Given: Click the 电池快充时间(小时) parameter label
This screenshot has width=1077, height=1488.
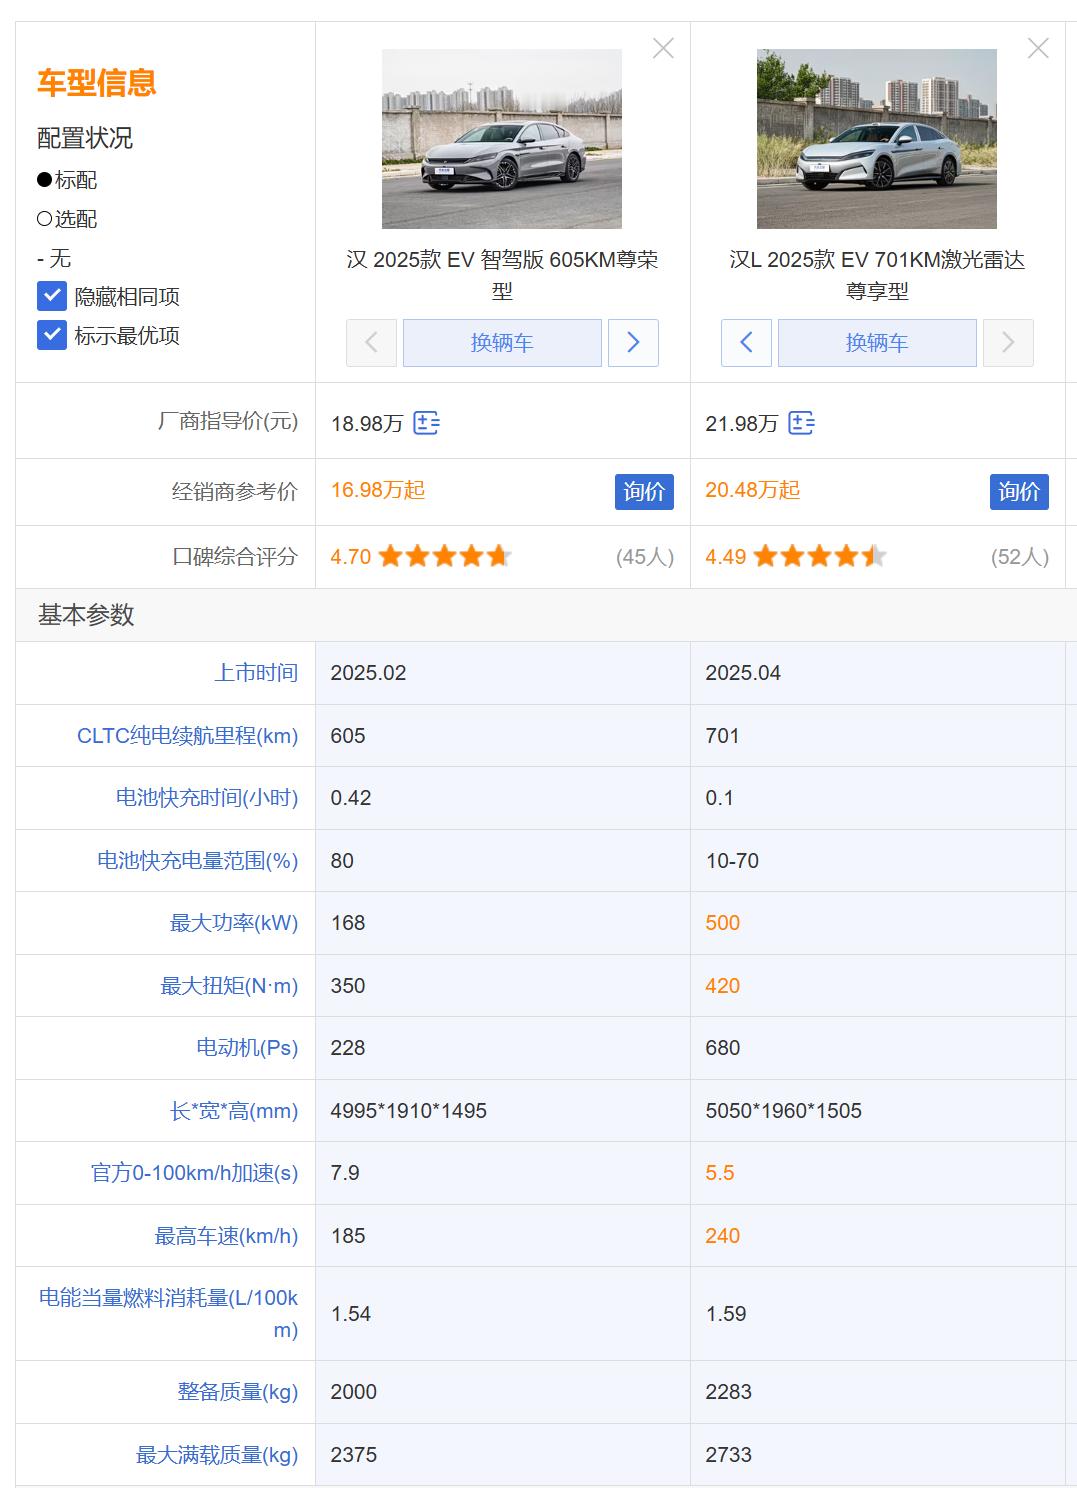Looking at the screenshot, I should [207, 798].
